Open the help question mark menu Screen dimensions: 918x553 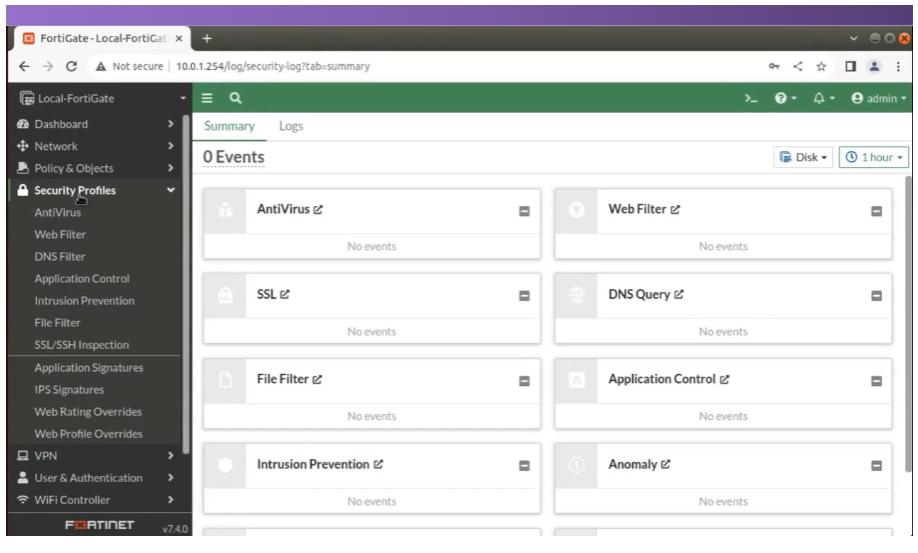[x=785, y=98]
